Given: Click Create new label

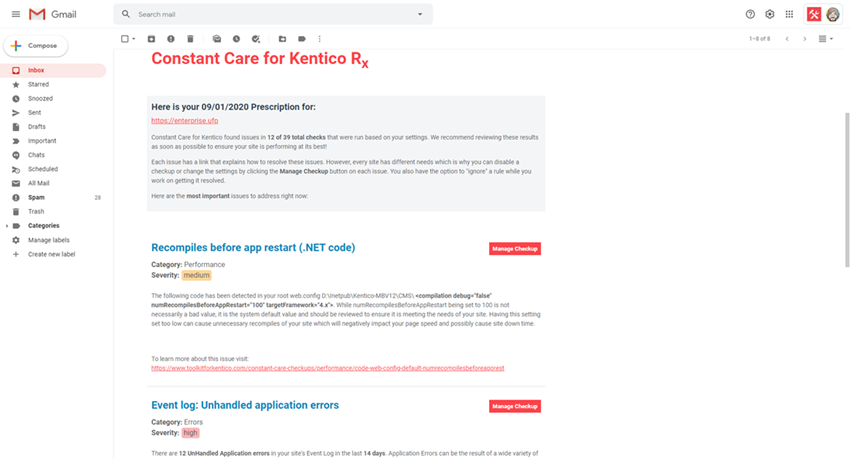Looking at the screenshot, I should 53,254.
